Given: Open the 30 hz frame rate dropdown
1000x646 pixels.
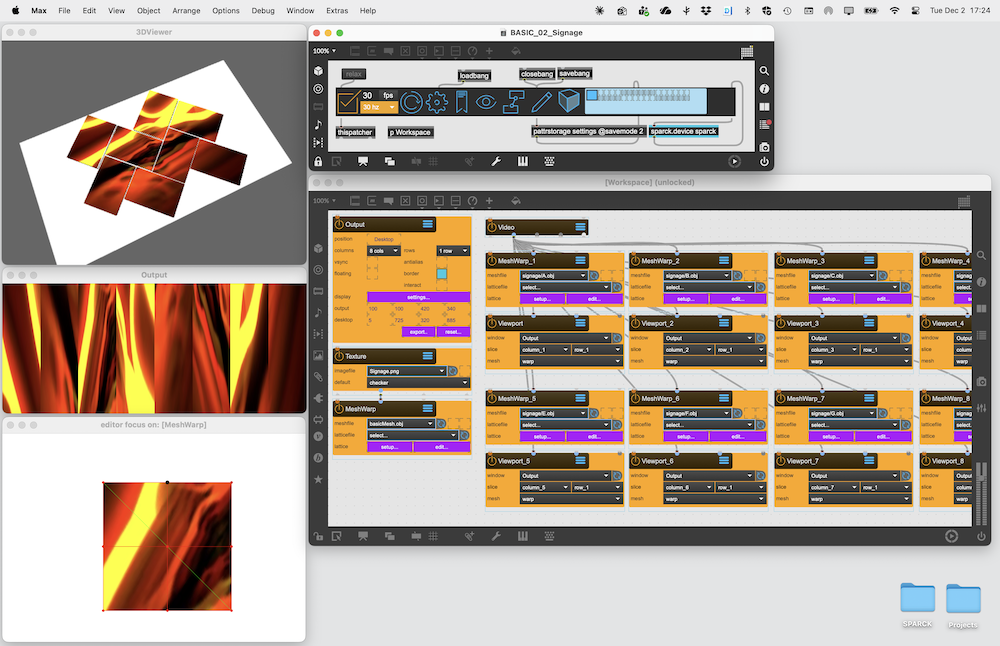Looking at the screenshot, I should tap(378, 107).
